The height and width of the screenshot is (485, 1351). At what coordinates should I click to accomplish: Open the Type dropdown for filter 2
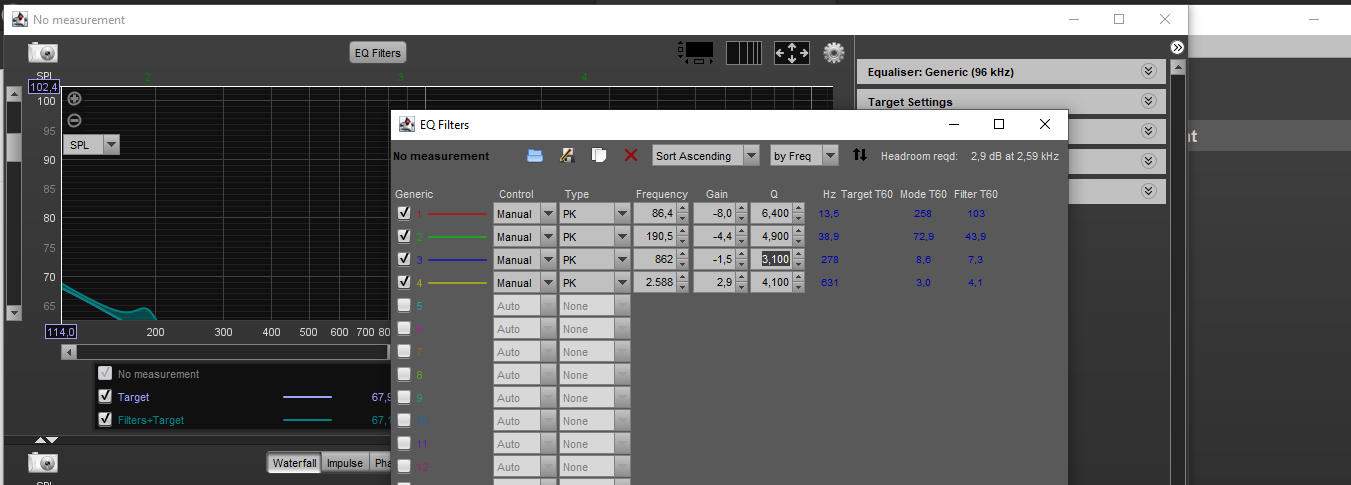coord(621,237)
